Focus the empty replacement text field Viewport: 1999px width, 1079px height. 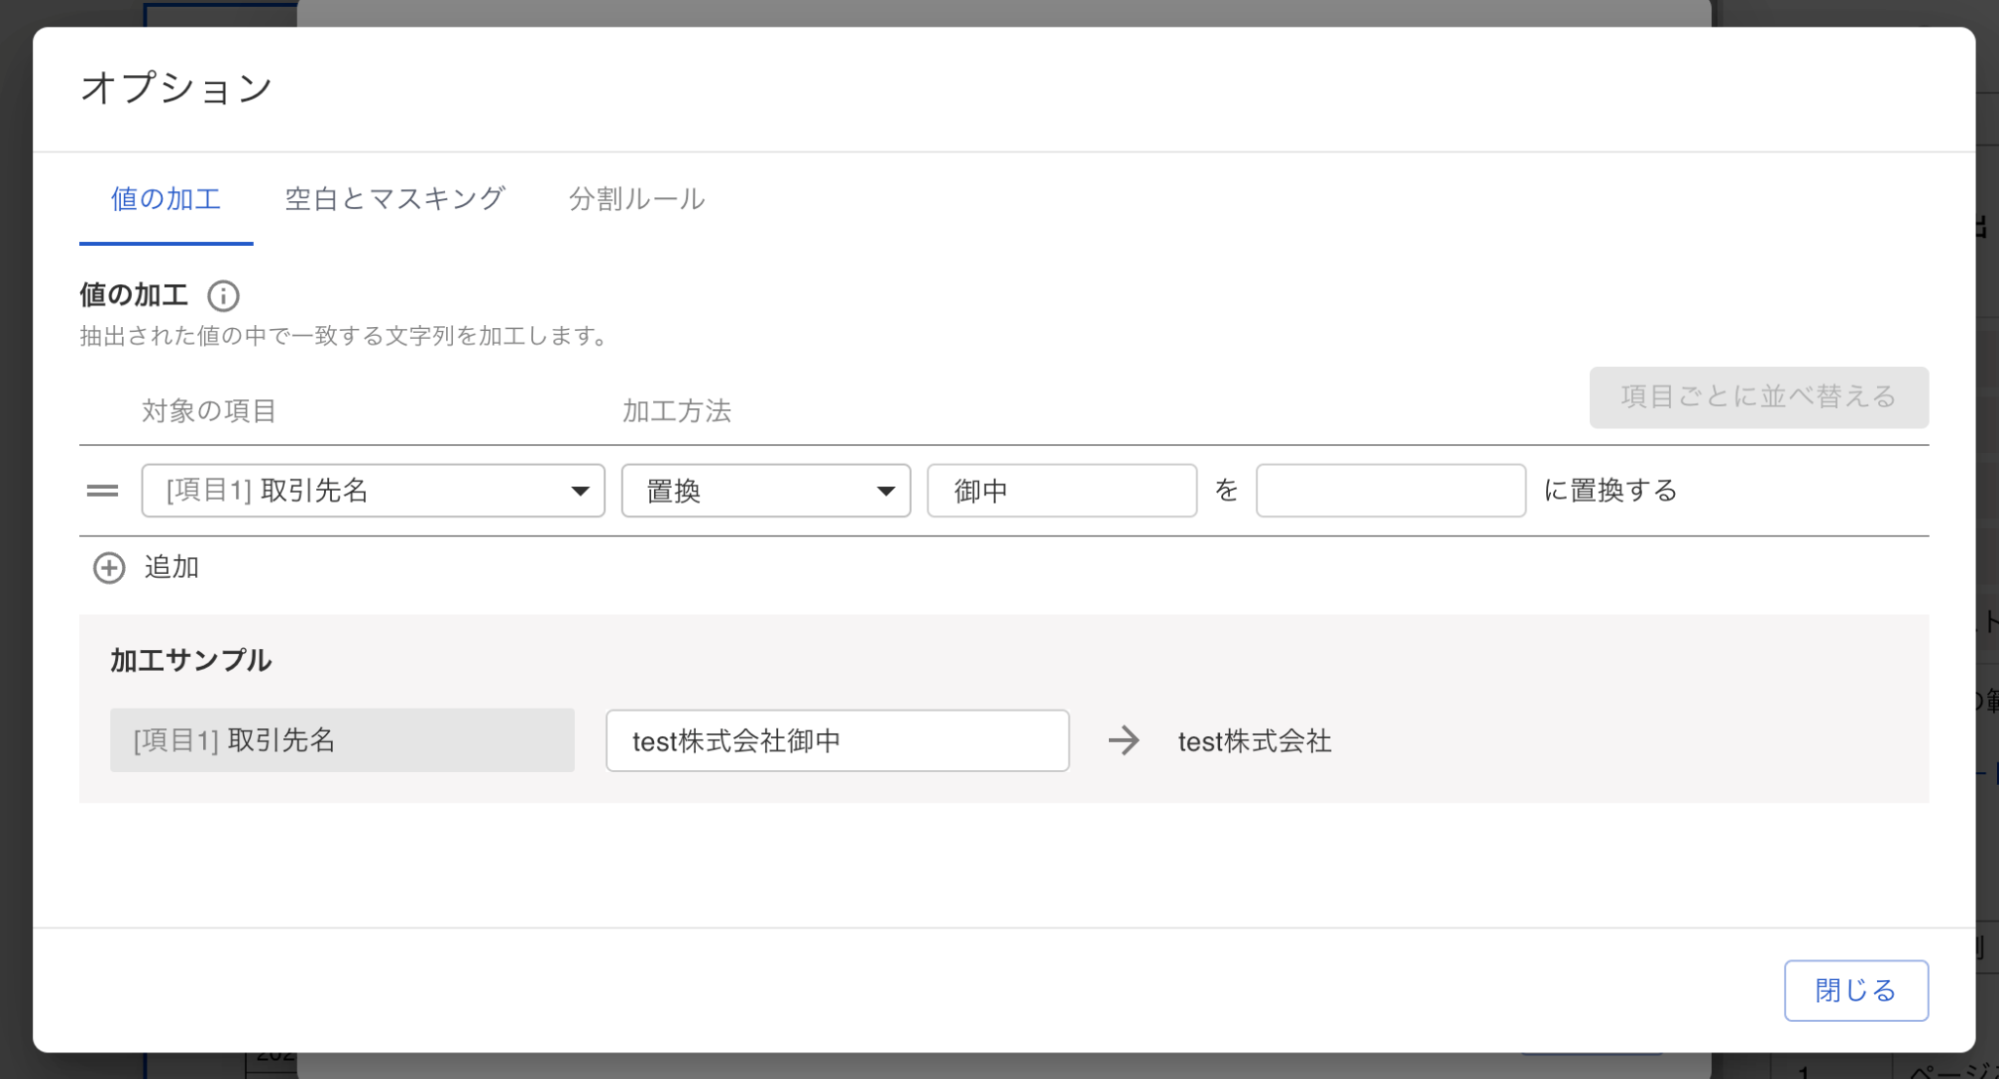pos(1391,491)
